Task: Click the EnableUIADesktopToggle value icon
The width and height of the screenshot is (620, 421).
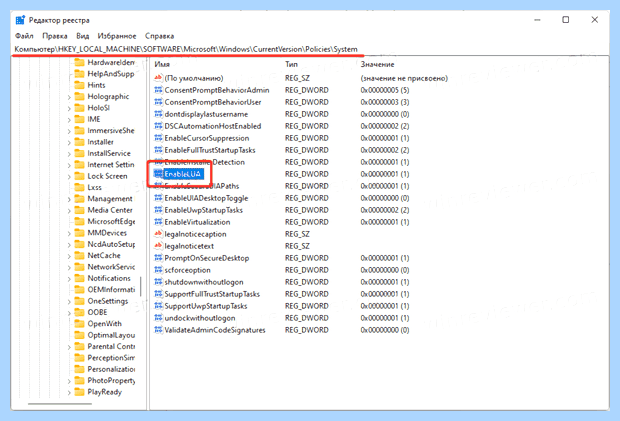Action: 158,198
